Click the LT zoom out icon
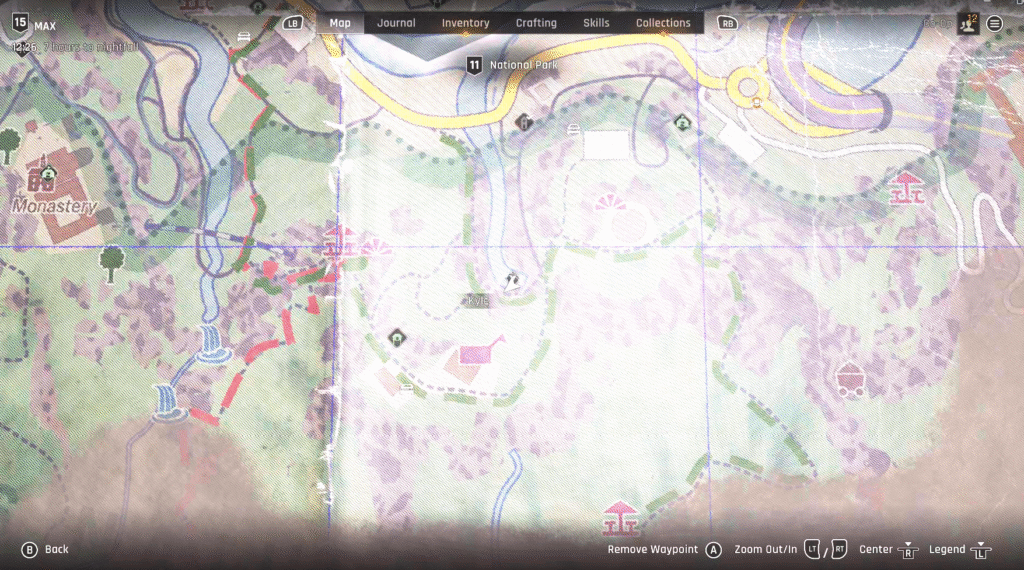 pos(813,548)
